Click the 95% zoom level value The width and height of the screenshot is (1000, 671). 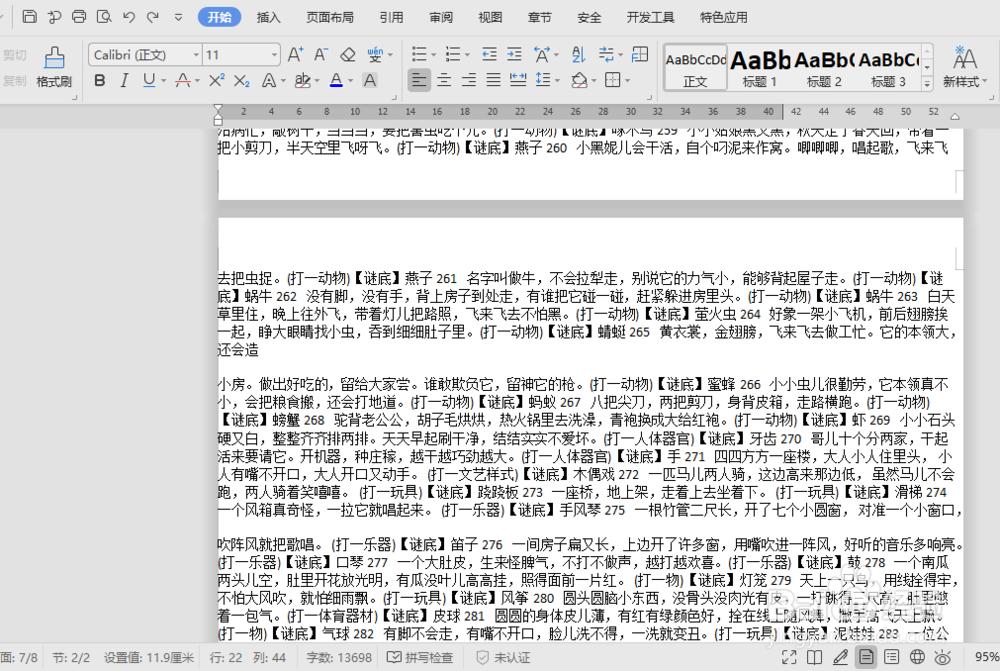(x=987, y=657)
